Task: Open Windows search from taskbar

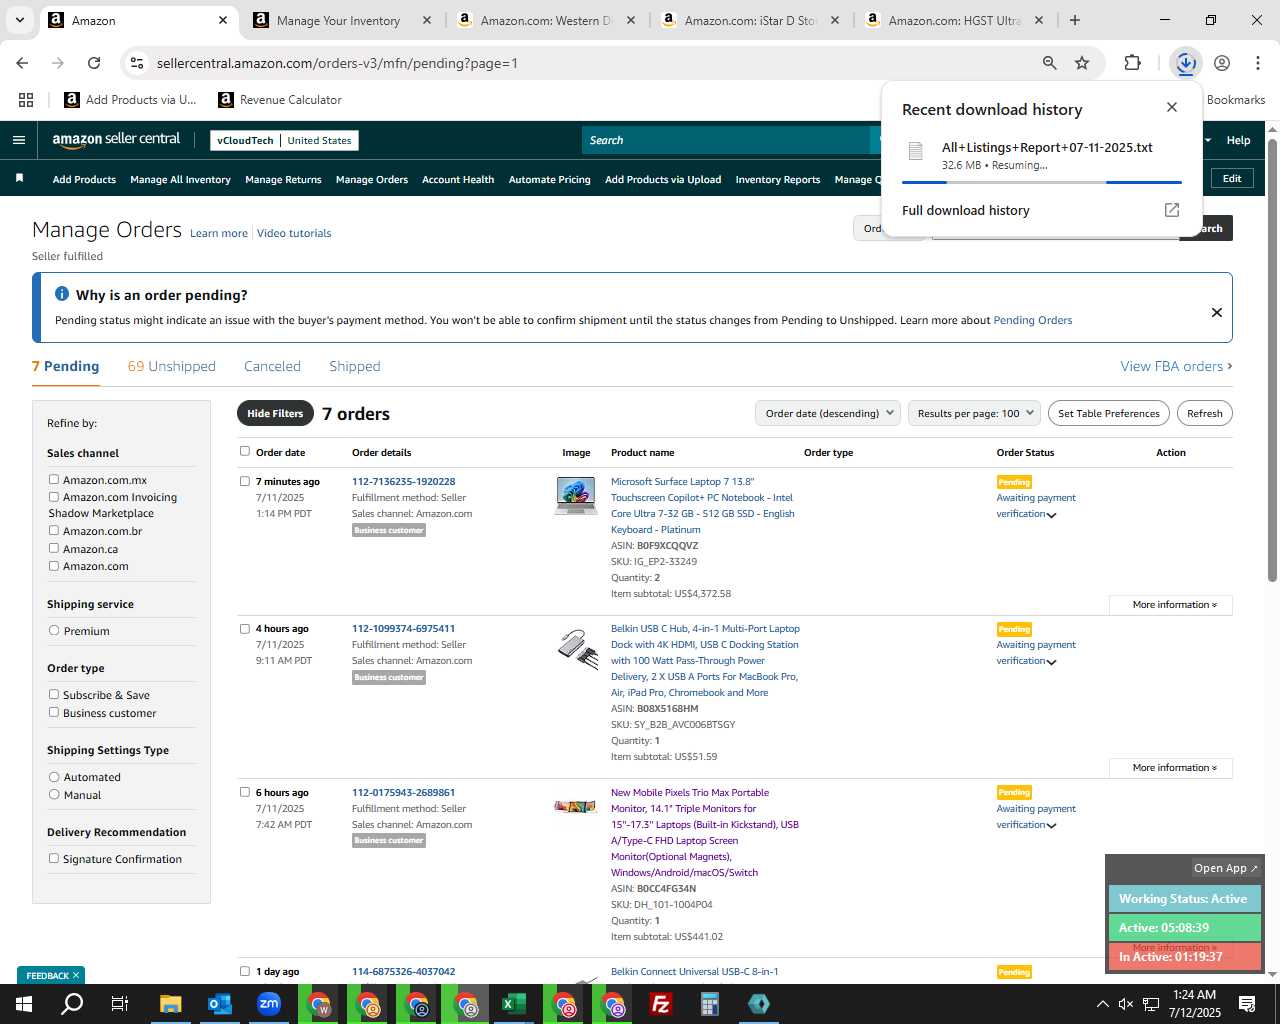Action: click(x=72, y=1004)
